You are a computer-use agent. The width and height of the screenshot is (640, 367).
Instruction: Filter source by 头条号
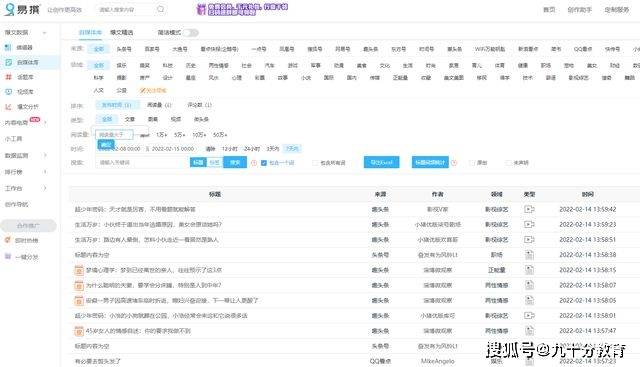(x=124, y=49)
